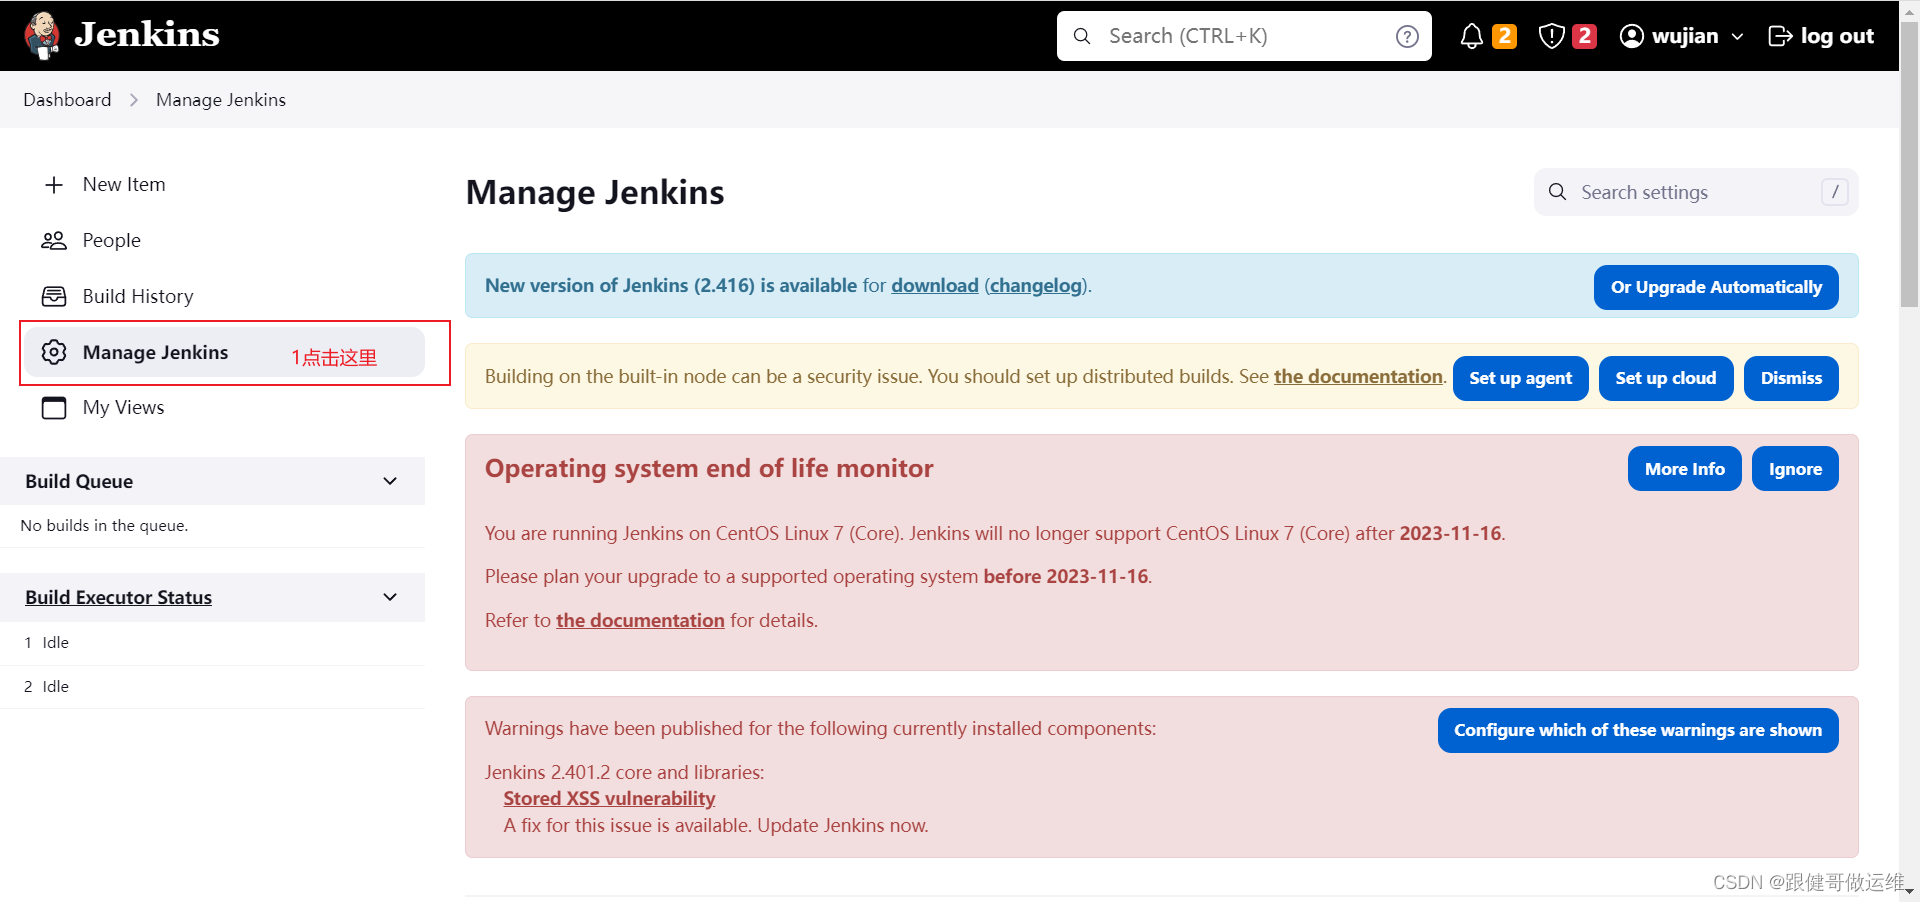Viewport: 1920px width, 902px height.
Task: Click the Jenkins butler logo icon
Action: tap(42, 35)
